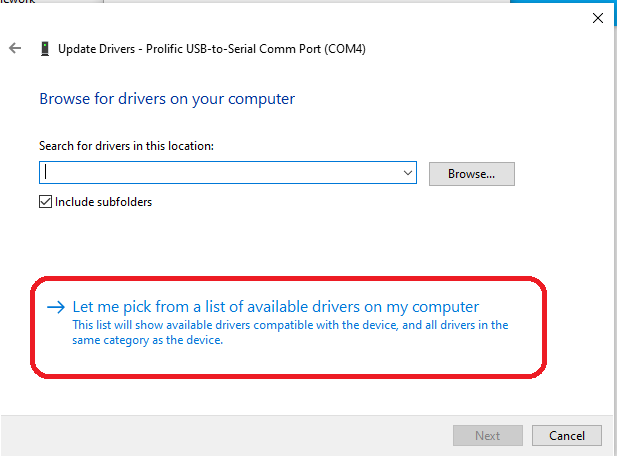Click the blue arrow beside Let me pick

56,307
